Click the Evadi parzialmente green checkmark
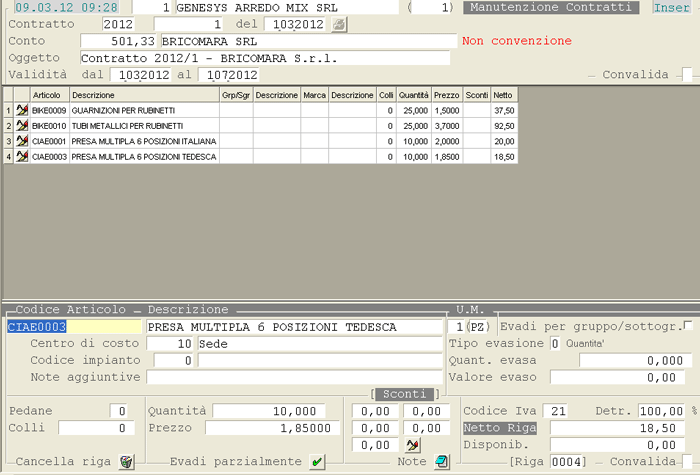 click(x=317, y=462)
